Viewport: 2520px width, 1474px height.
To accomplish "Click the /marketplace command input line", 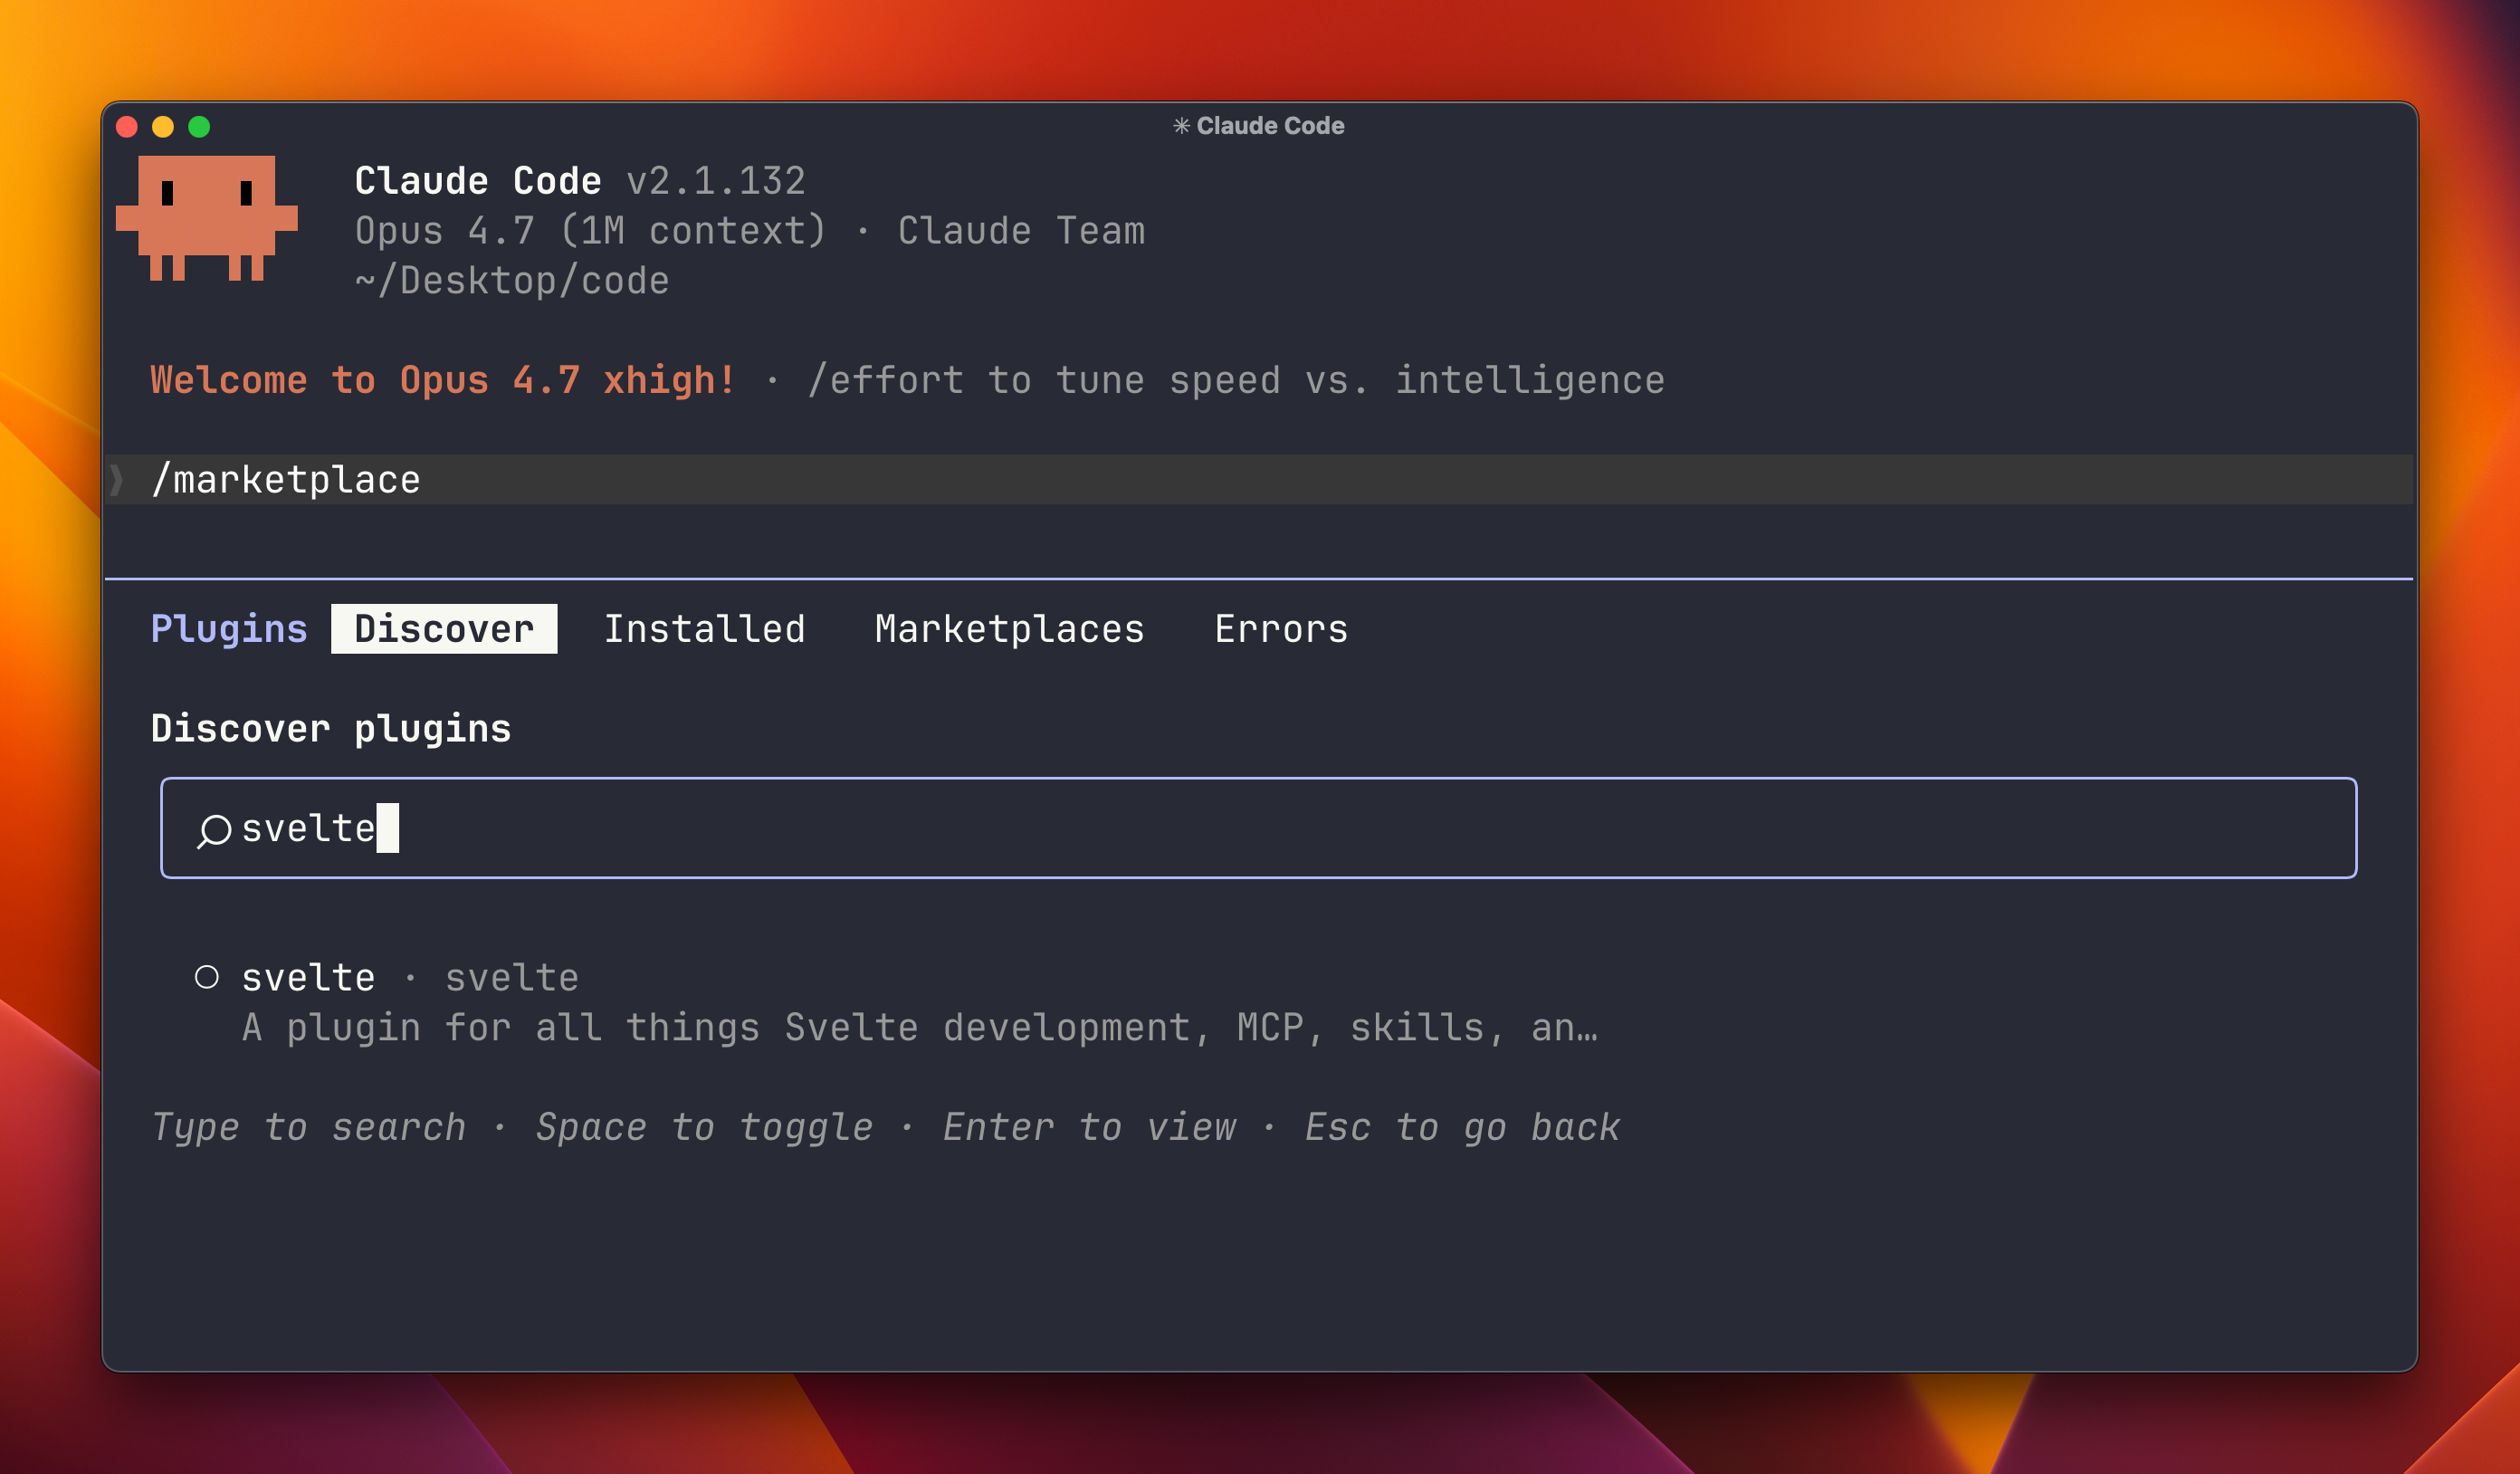I will [1260, 480].
